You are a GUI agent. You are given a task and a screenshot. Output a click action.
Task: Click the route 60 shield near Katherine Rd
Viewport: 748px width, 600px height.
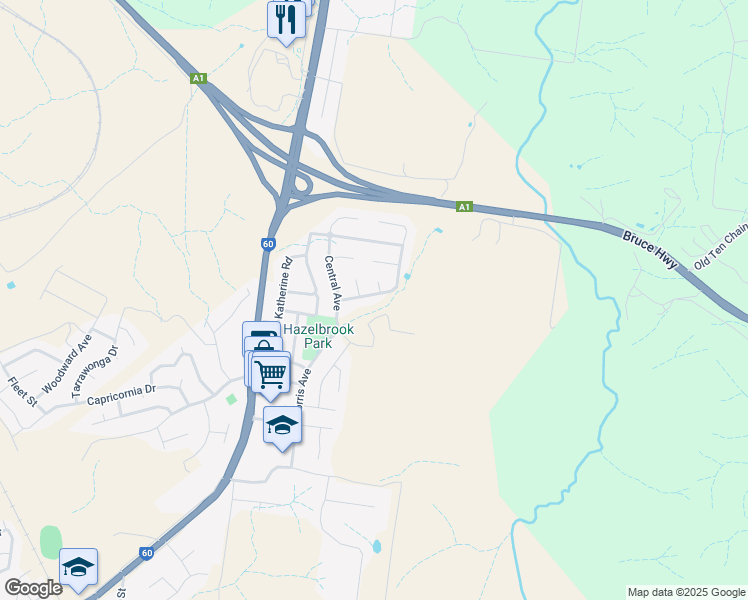(268, 244)
